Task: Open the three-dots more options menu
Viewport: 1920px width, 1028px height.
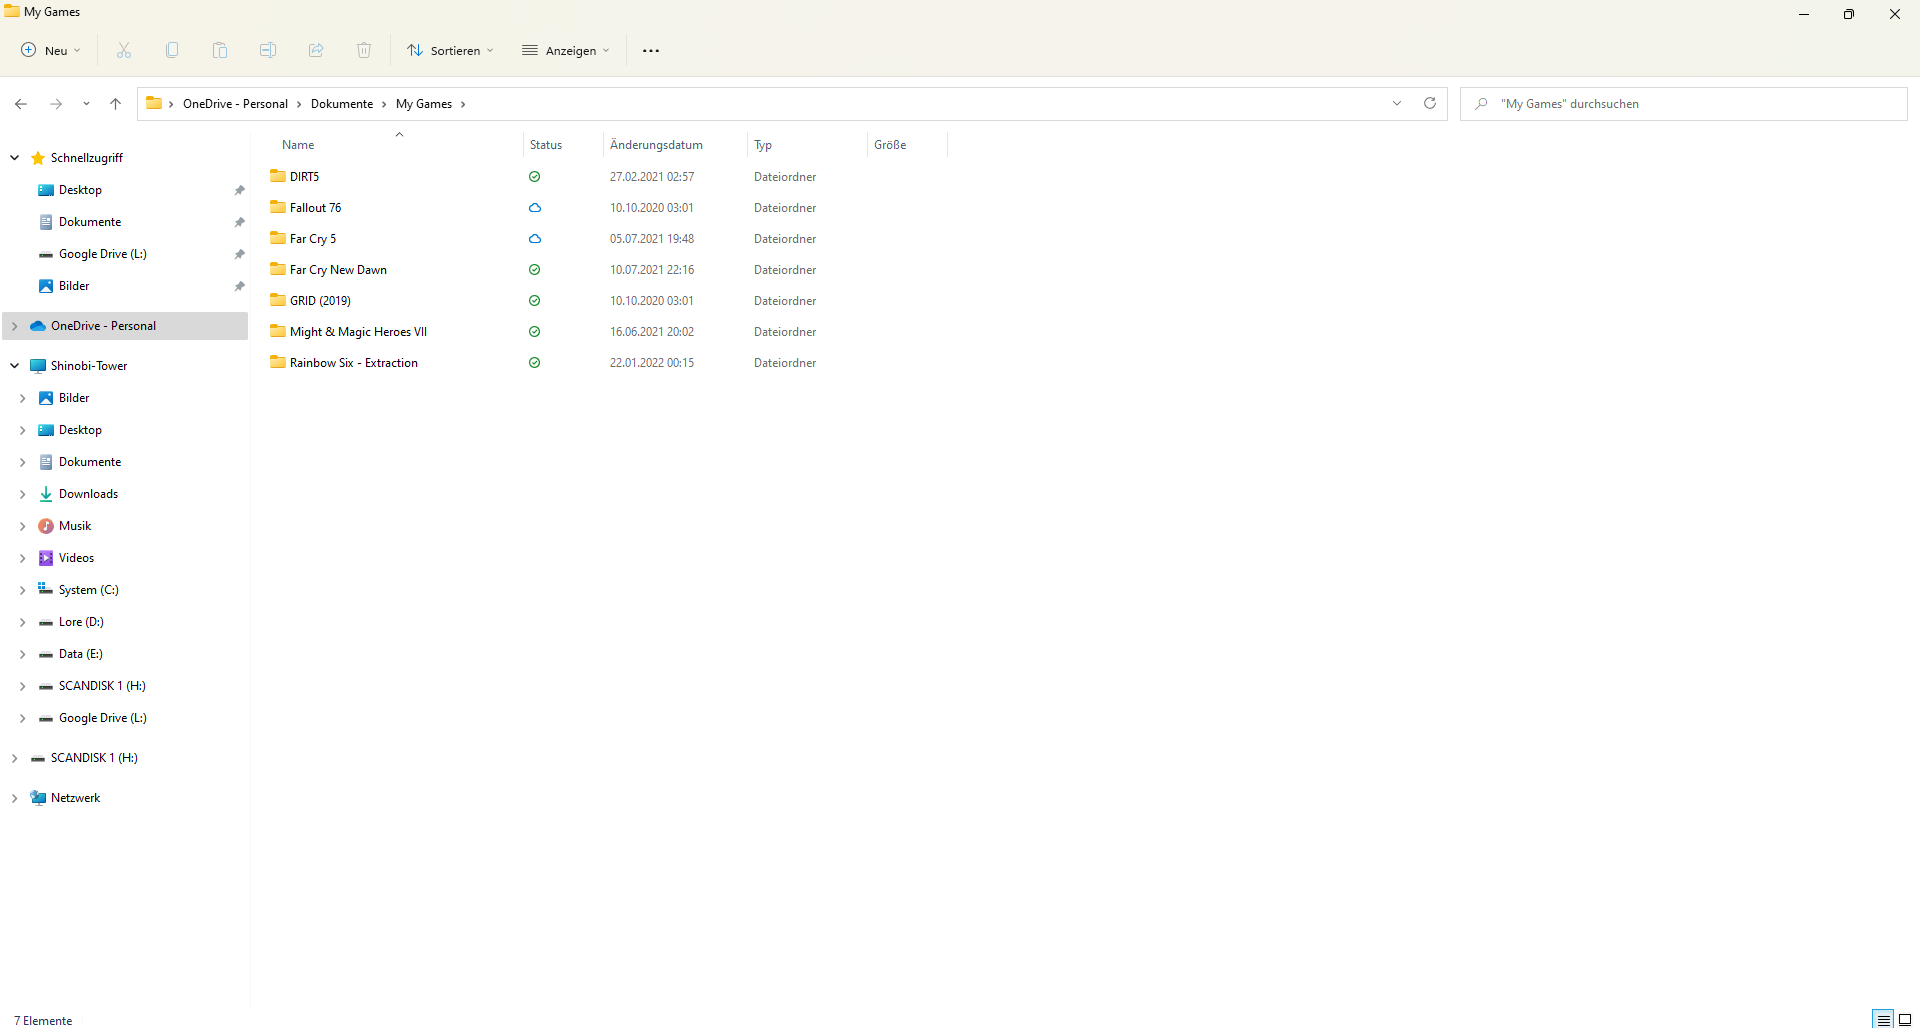Action: (x=651, y=51)
